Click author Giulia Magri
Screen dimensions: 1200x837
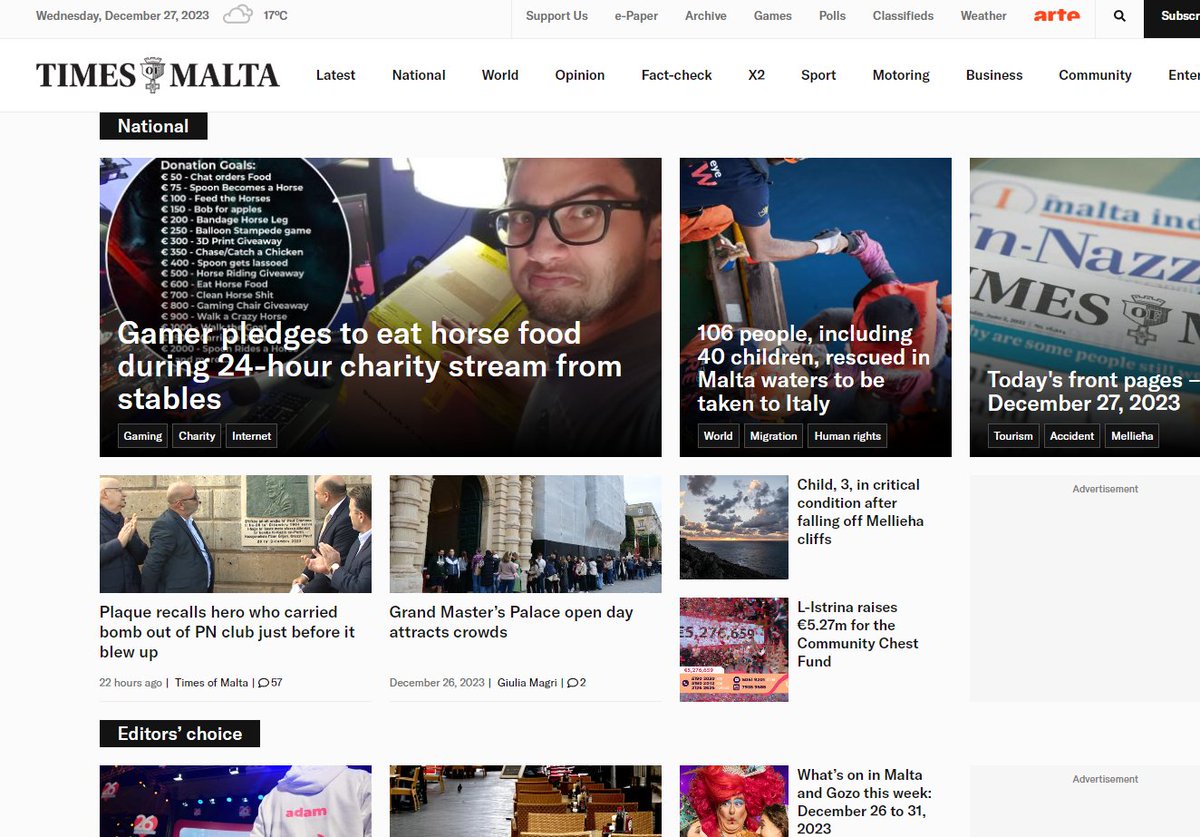(527, 683)
